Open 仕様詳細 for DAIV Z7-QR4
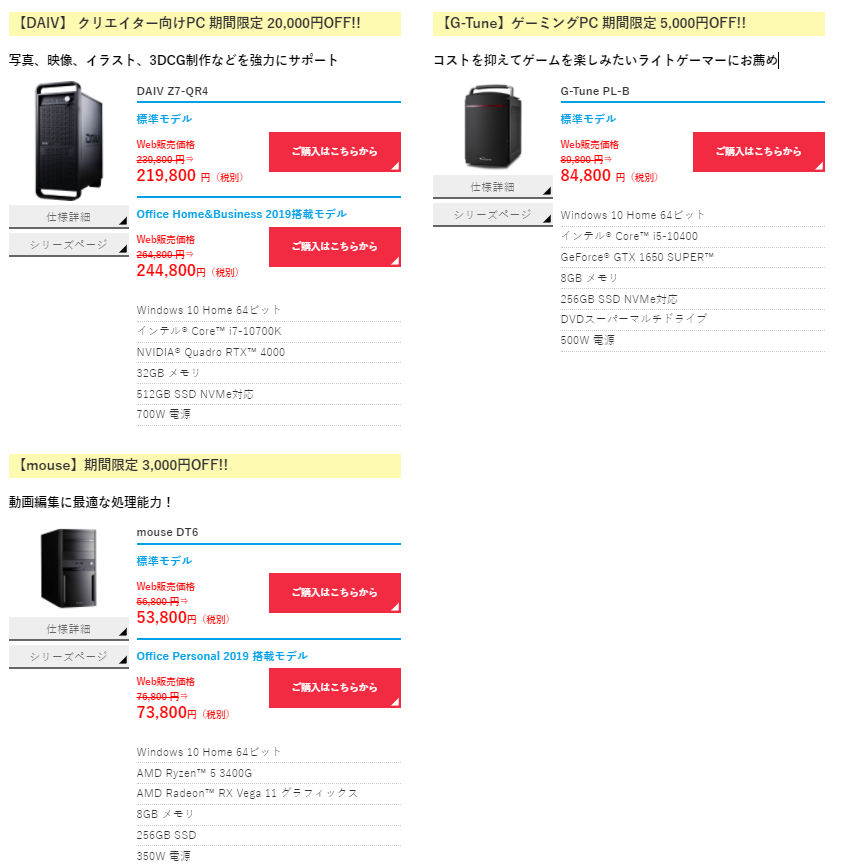The width and height of the screenshot is (843, 866). coord(69,216)
